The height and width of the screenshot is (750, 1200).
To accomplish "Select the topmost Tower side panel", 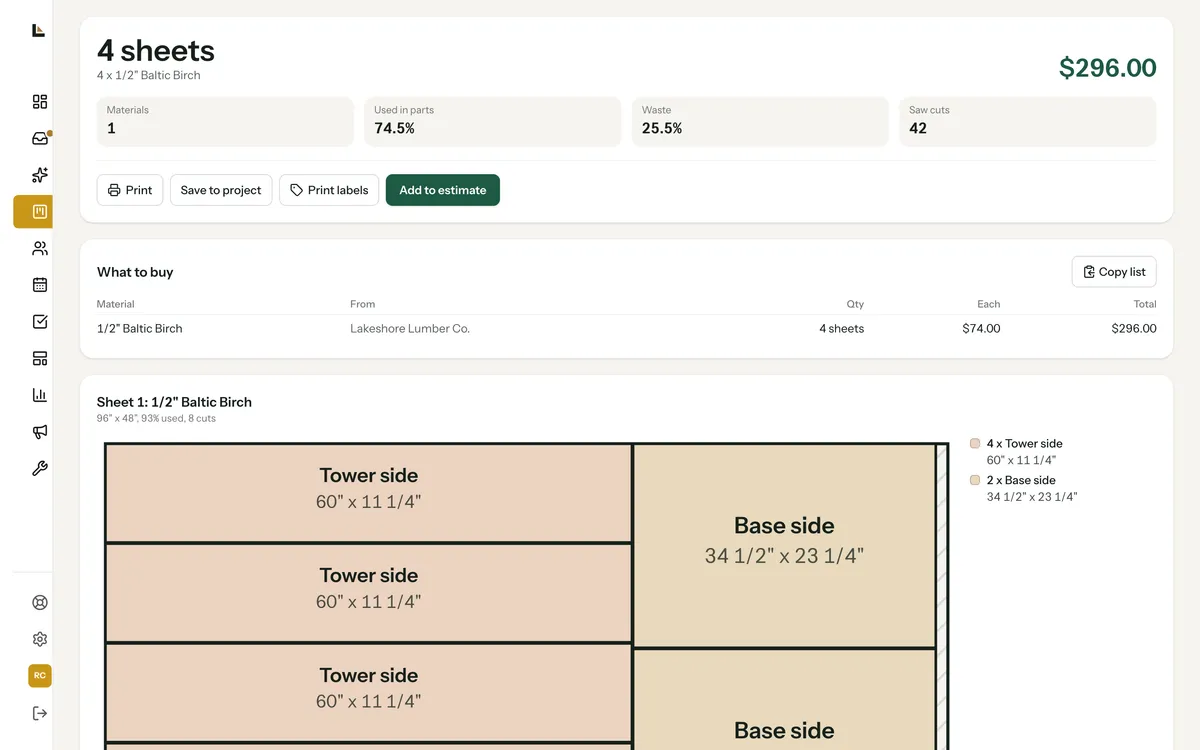I will [368, 493].
